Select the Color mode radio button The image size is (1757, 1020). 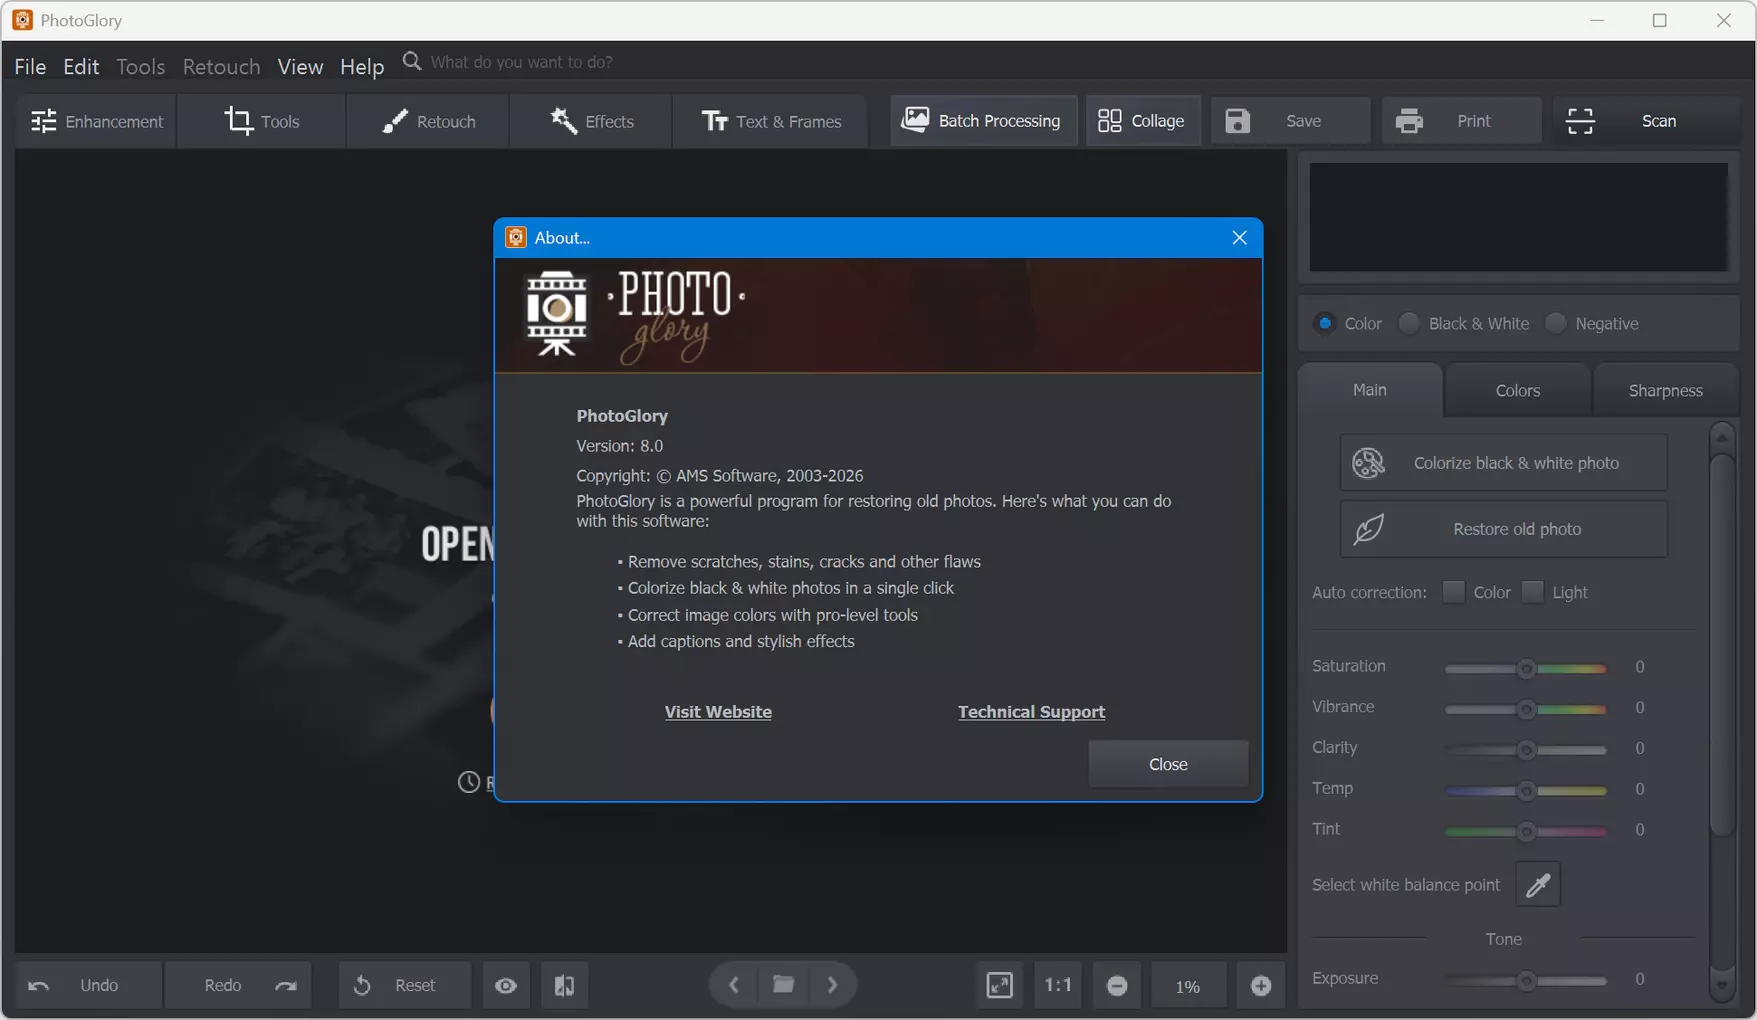pos(1325,323)
